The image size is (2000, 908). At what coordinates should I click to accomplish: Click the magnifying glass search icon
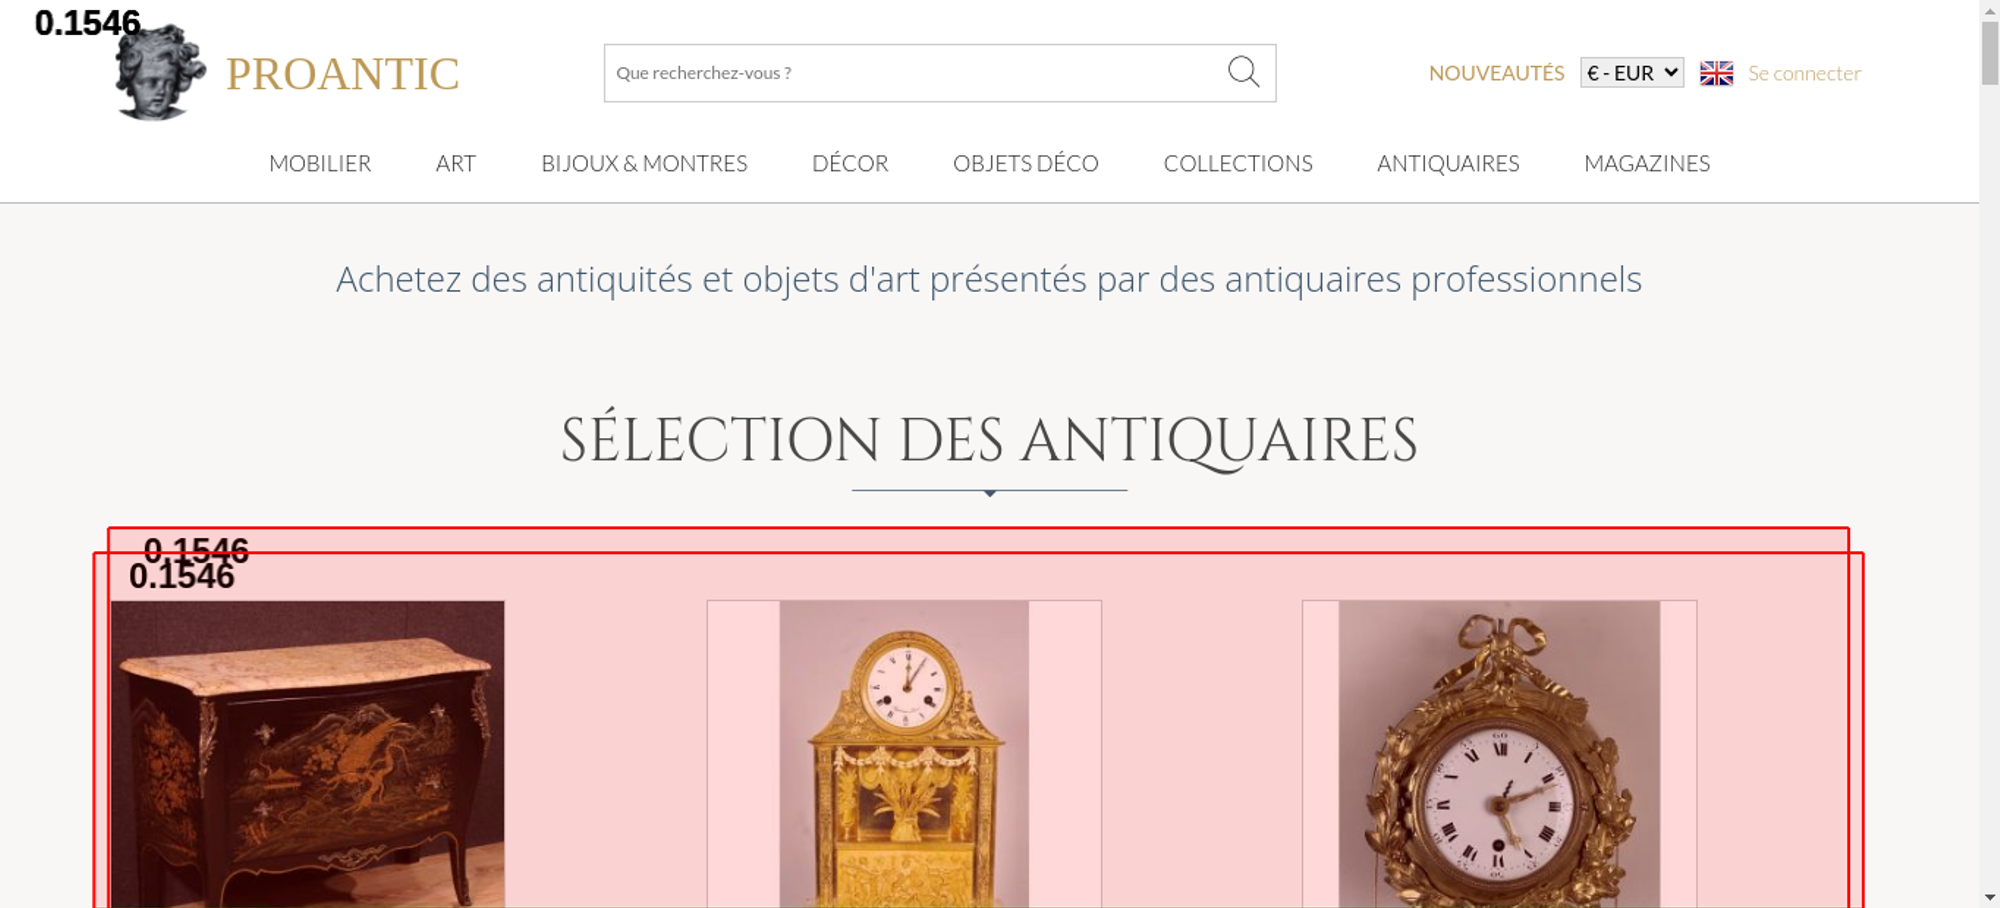tap(1243, 72)
